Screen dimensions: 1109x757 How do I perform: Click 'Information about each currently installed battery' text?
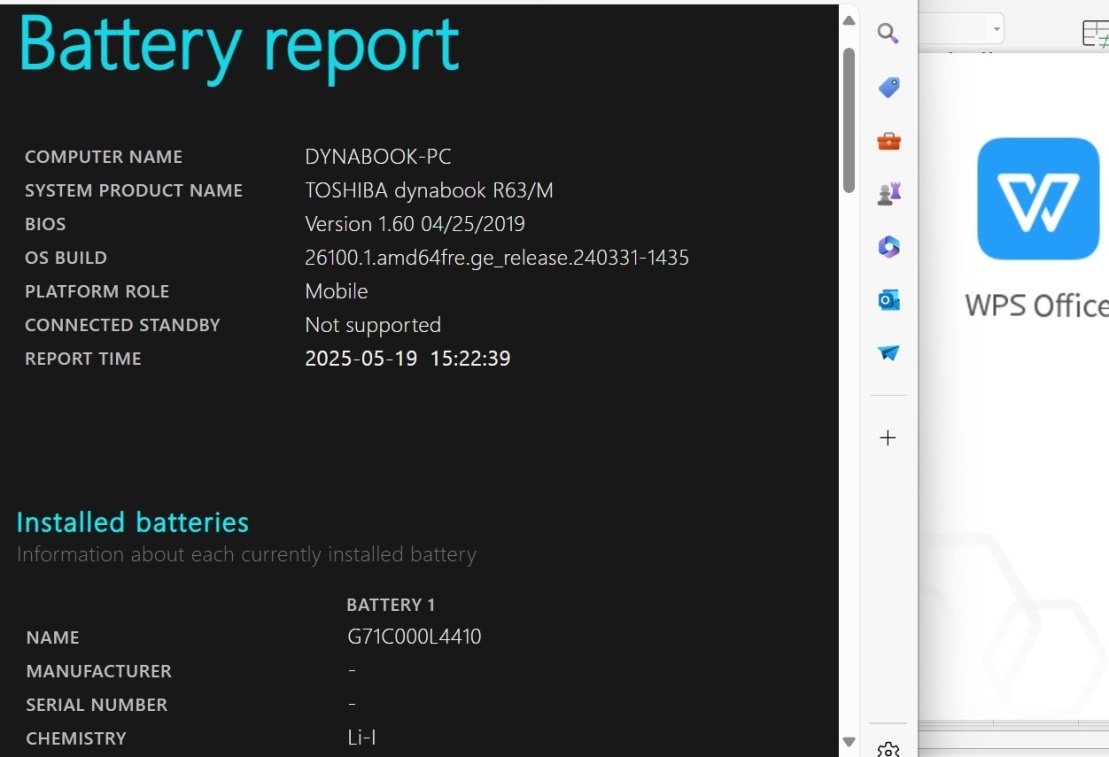pyautogui.click(x=246, y=554)
